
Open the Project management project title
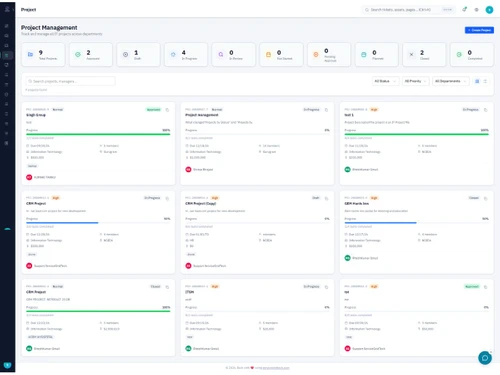coord(202,115)
